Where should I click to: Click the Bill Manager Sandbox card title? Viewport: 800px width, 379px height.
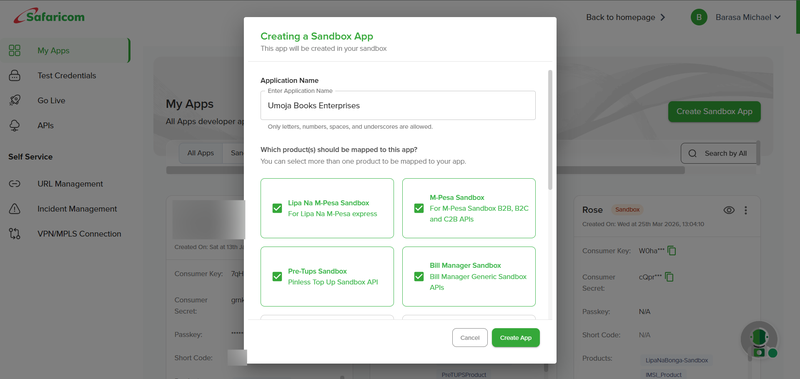465,265
